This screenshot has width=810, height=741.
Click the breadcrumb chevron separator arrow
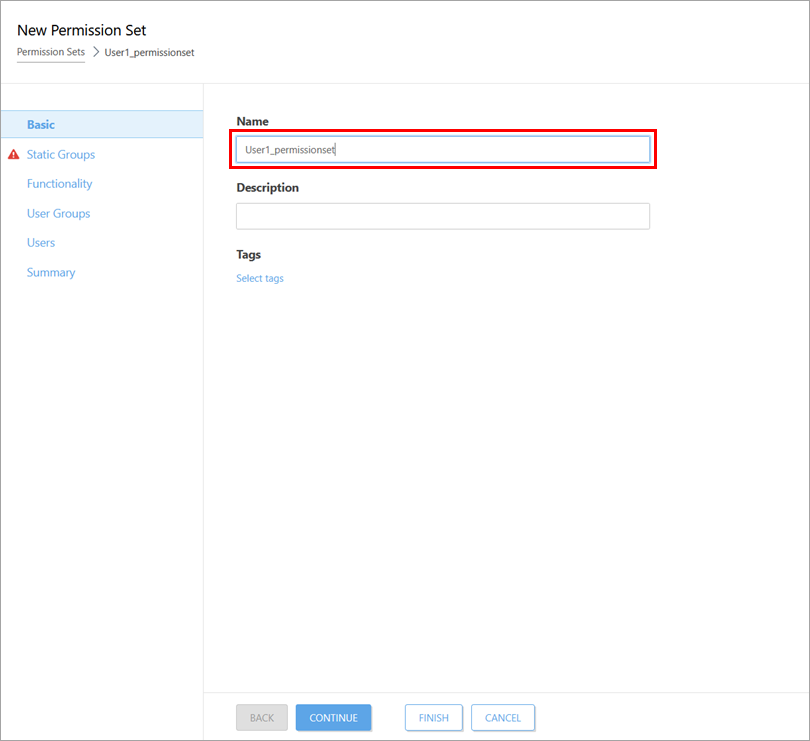pos(95,52)
